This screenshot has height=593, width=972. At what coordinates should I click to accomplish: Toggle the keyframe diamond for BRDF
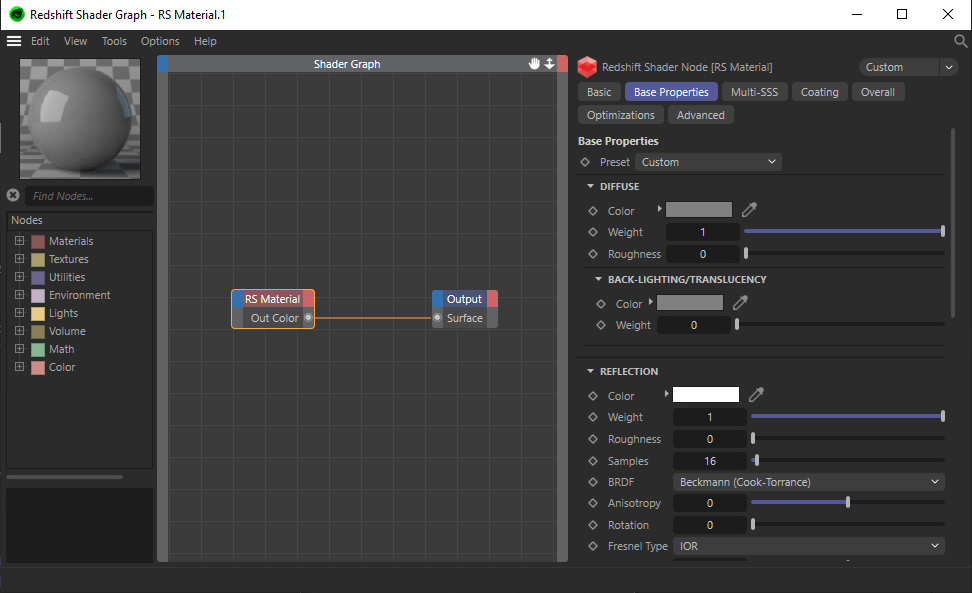pyautogui.click(x=593, y=481)
